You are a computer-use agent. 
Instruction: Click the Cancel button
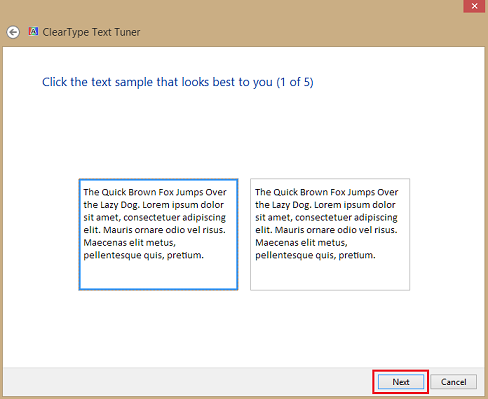coord(453,382)
